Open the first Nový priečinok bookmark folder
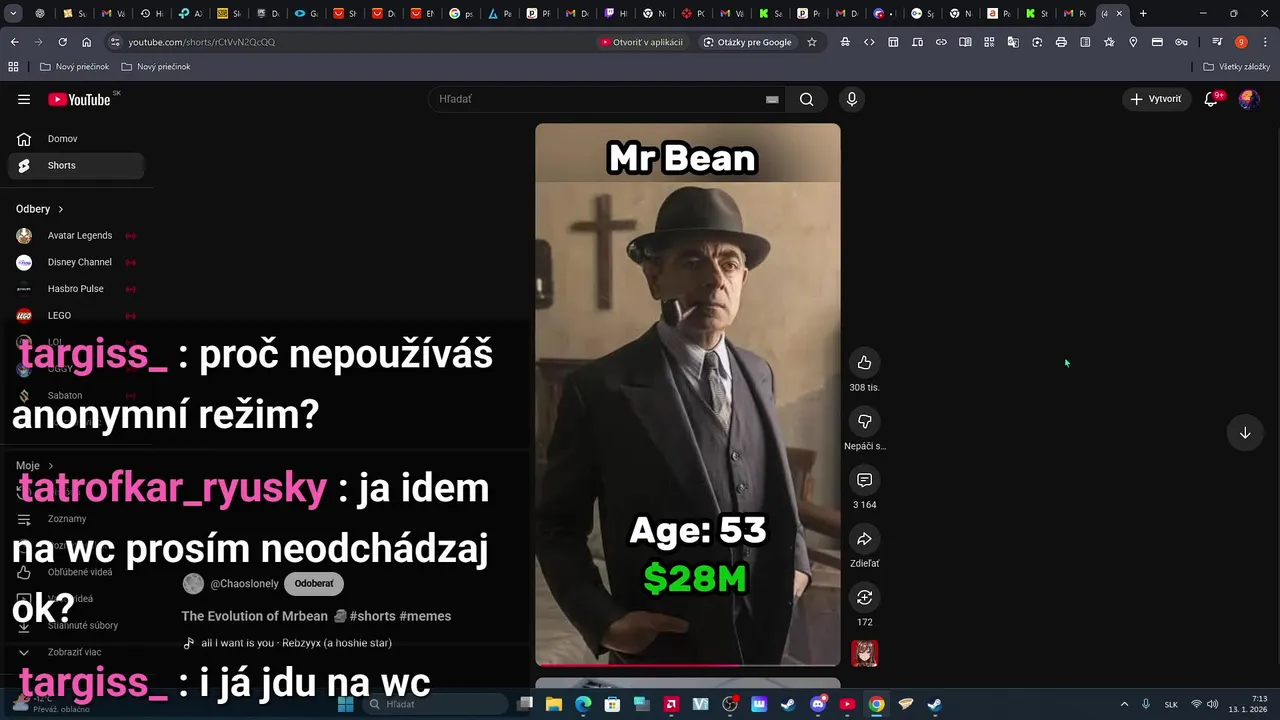The width and height of the screenshot is (1280, 720). (75, 67)
